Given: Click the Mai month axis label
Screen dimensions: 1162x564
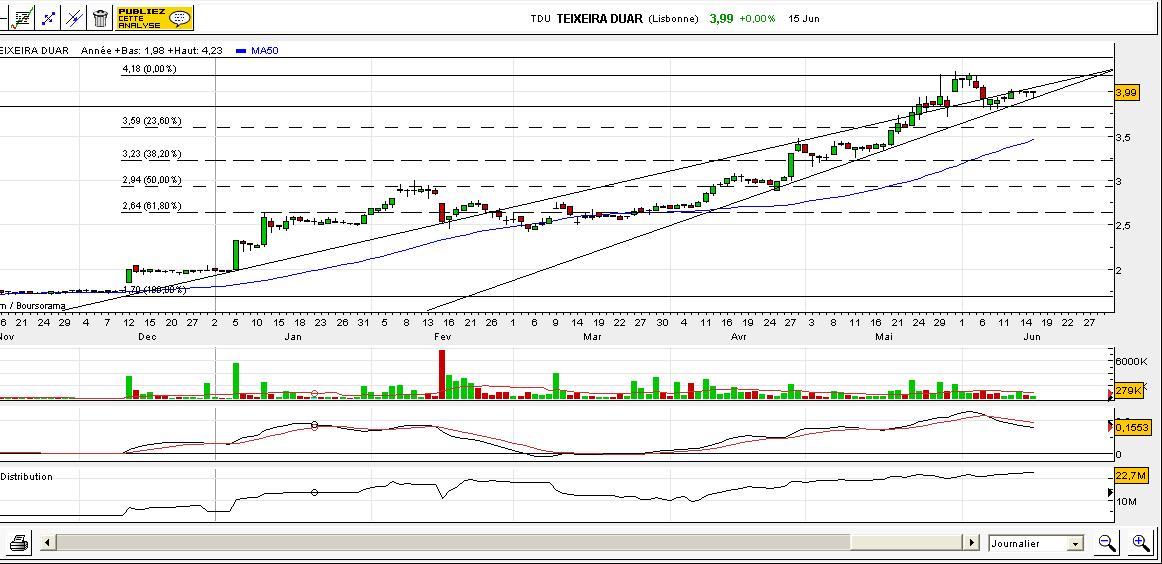Looking at the screenshot, I should tap(884, 336).
